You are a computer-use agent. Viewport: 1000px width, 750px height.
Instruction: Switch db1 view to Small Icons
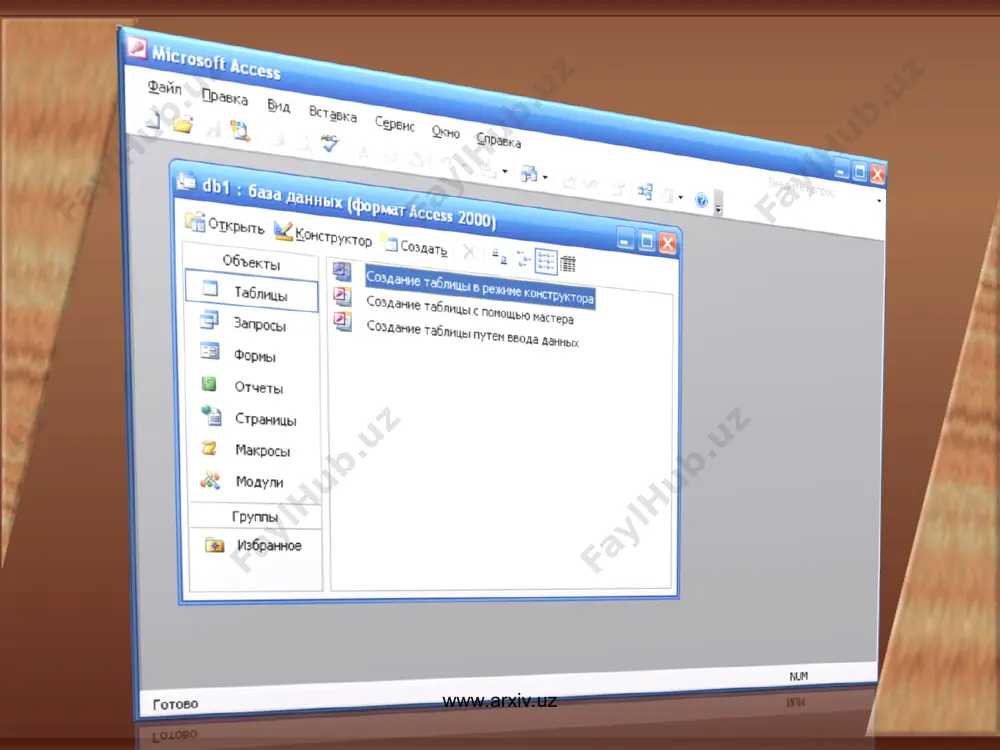523,258
